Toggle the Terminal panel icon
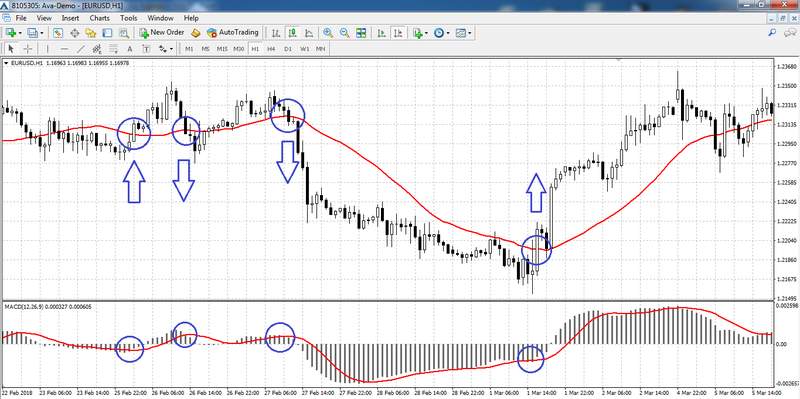The width and height of the screenshot is (800, 399). [107, 33]
